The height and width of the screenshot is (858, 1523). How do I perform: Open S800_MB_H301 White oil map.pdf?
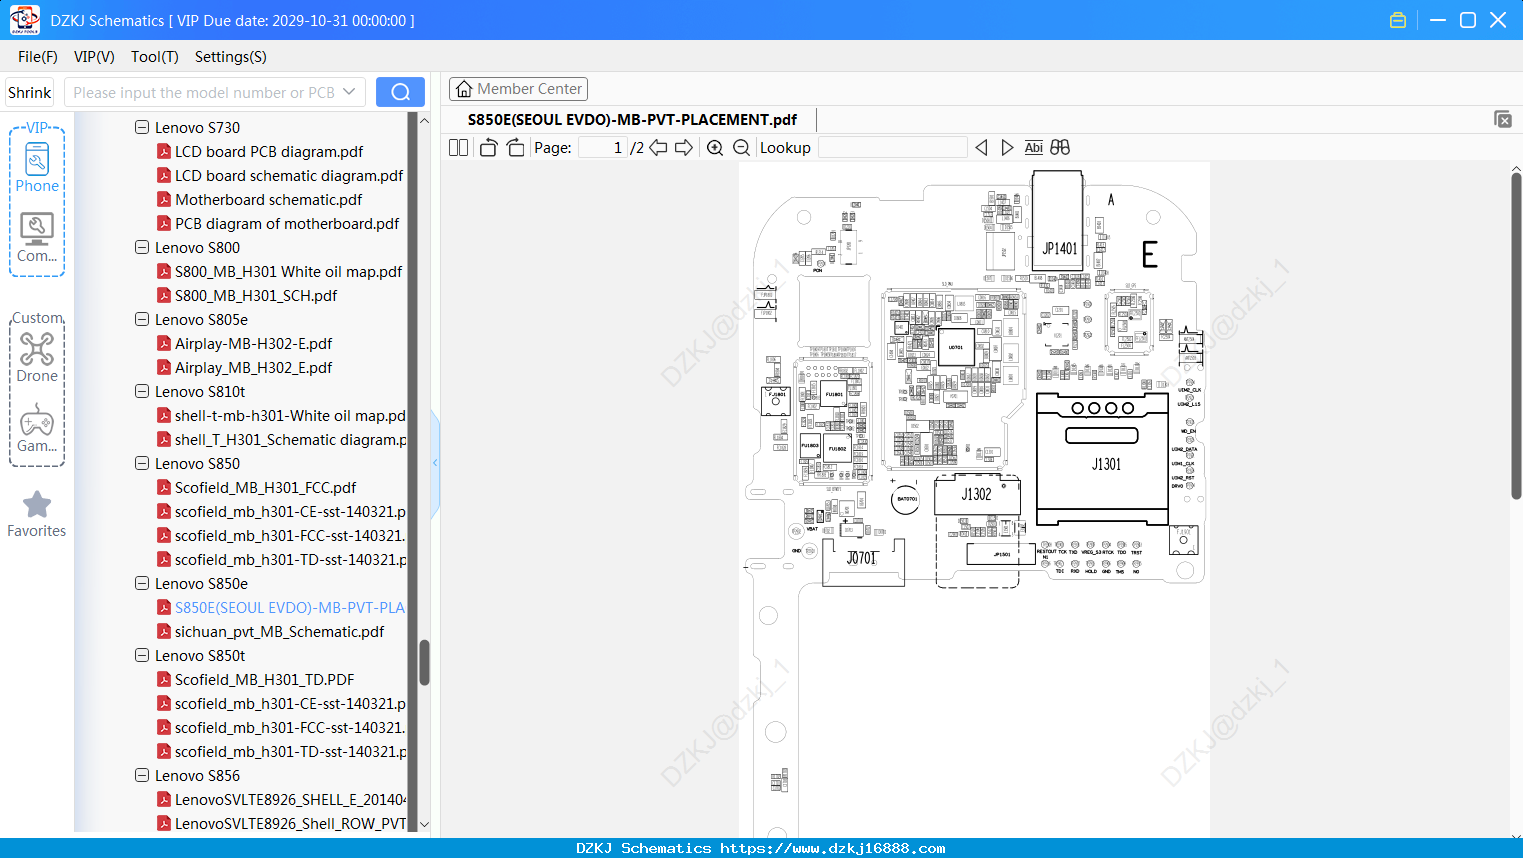tap(288, 272)
